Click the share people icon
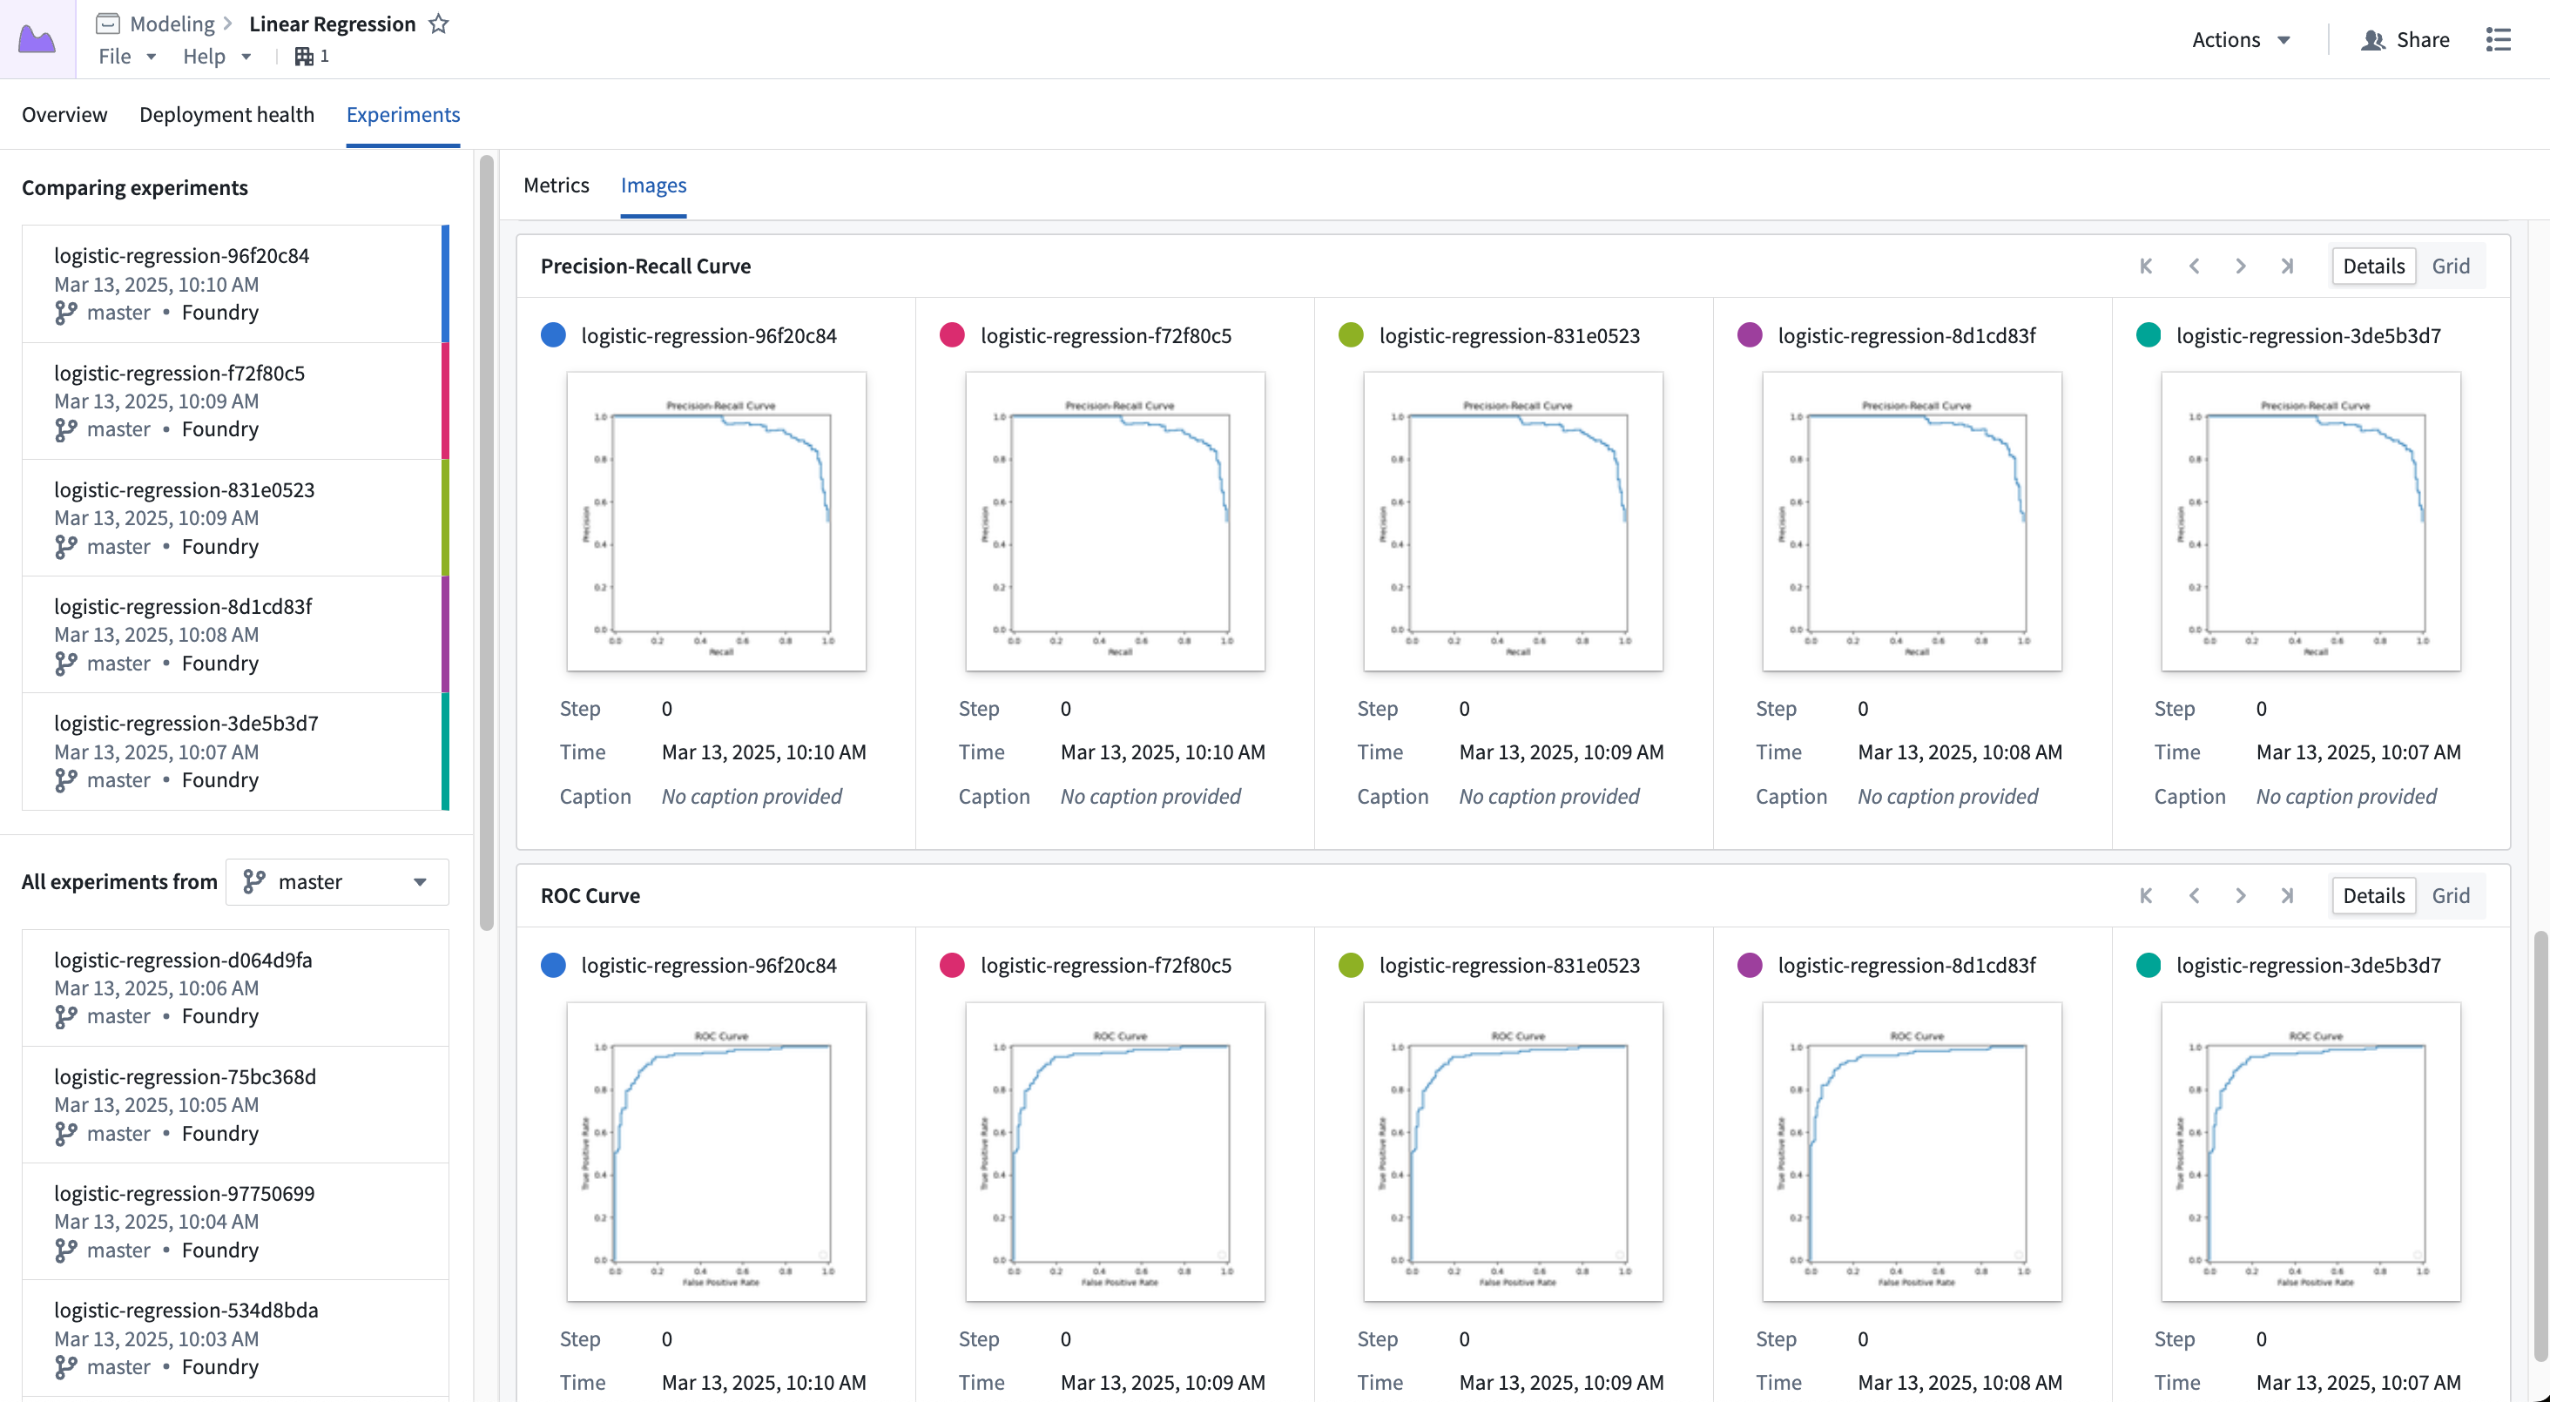 point(2373,39)
